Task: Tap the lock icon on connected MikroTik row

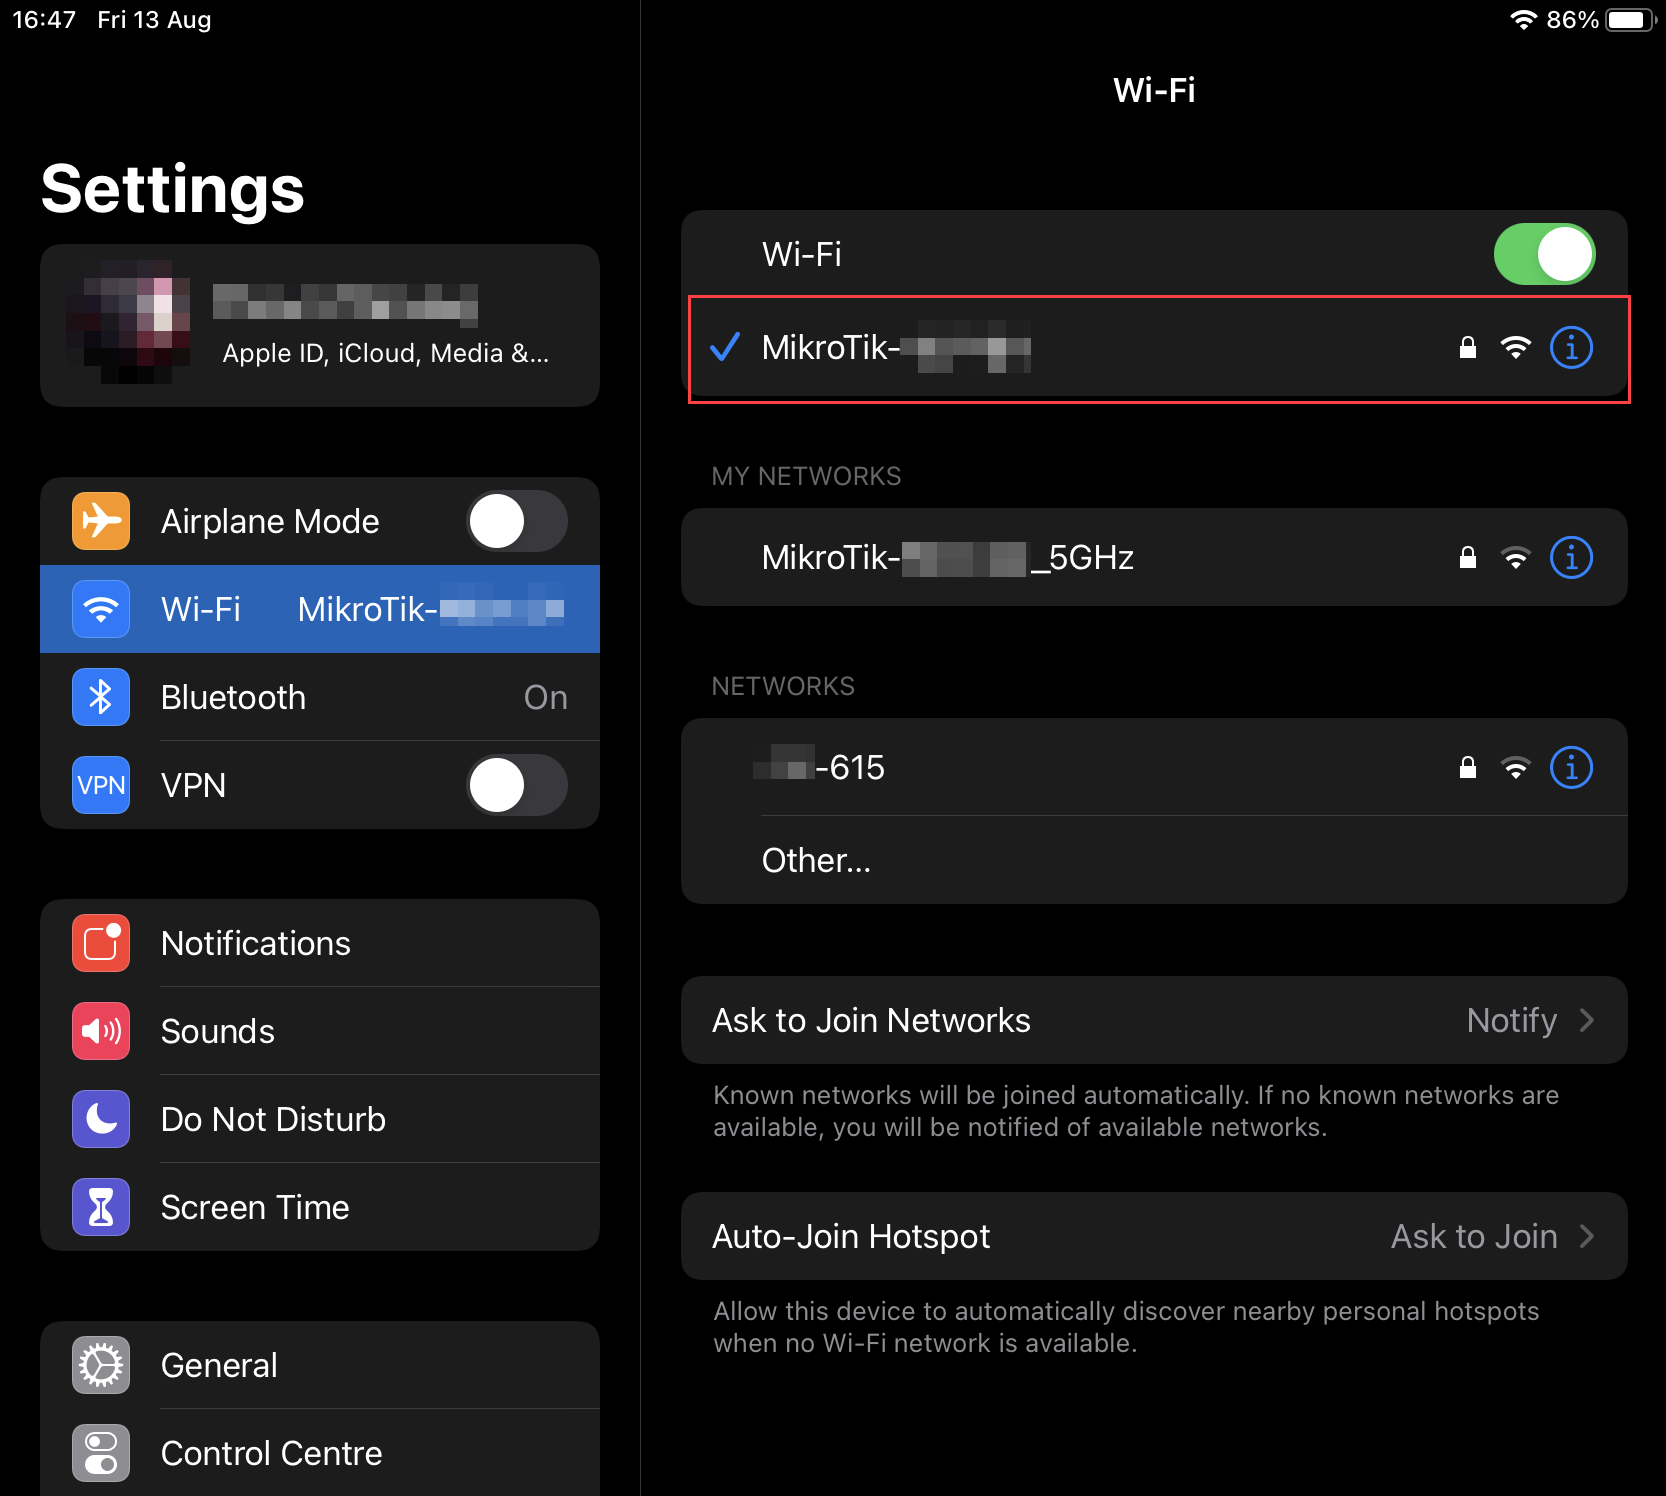Action: (x=1467, y=347)
